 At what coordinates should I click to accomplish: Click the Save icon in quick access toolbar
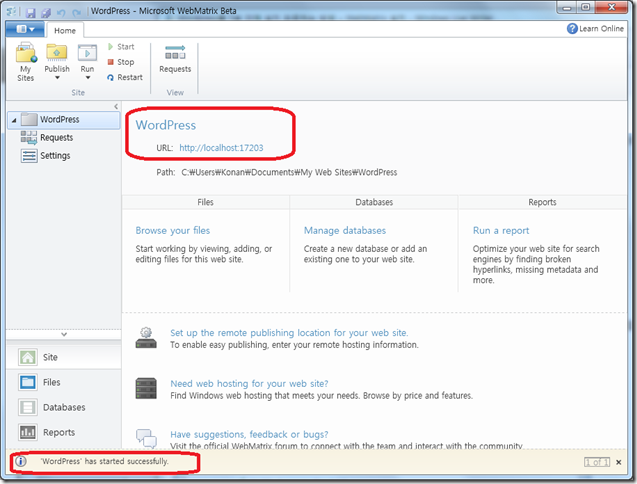30,12
